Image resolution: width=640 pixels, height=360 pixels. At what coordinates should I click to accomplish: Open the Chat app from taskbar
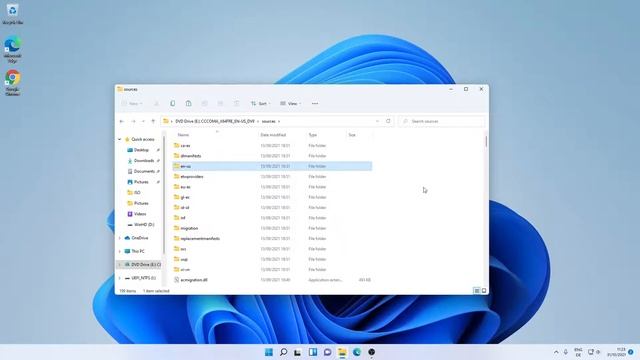click(327, 352)
